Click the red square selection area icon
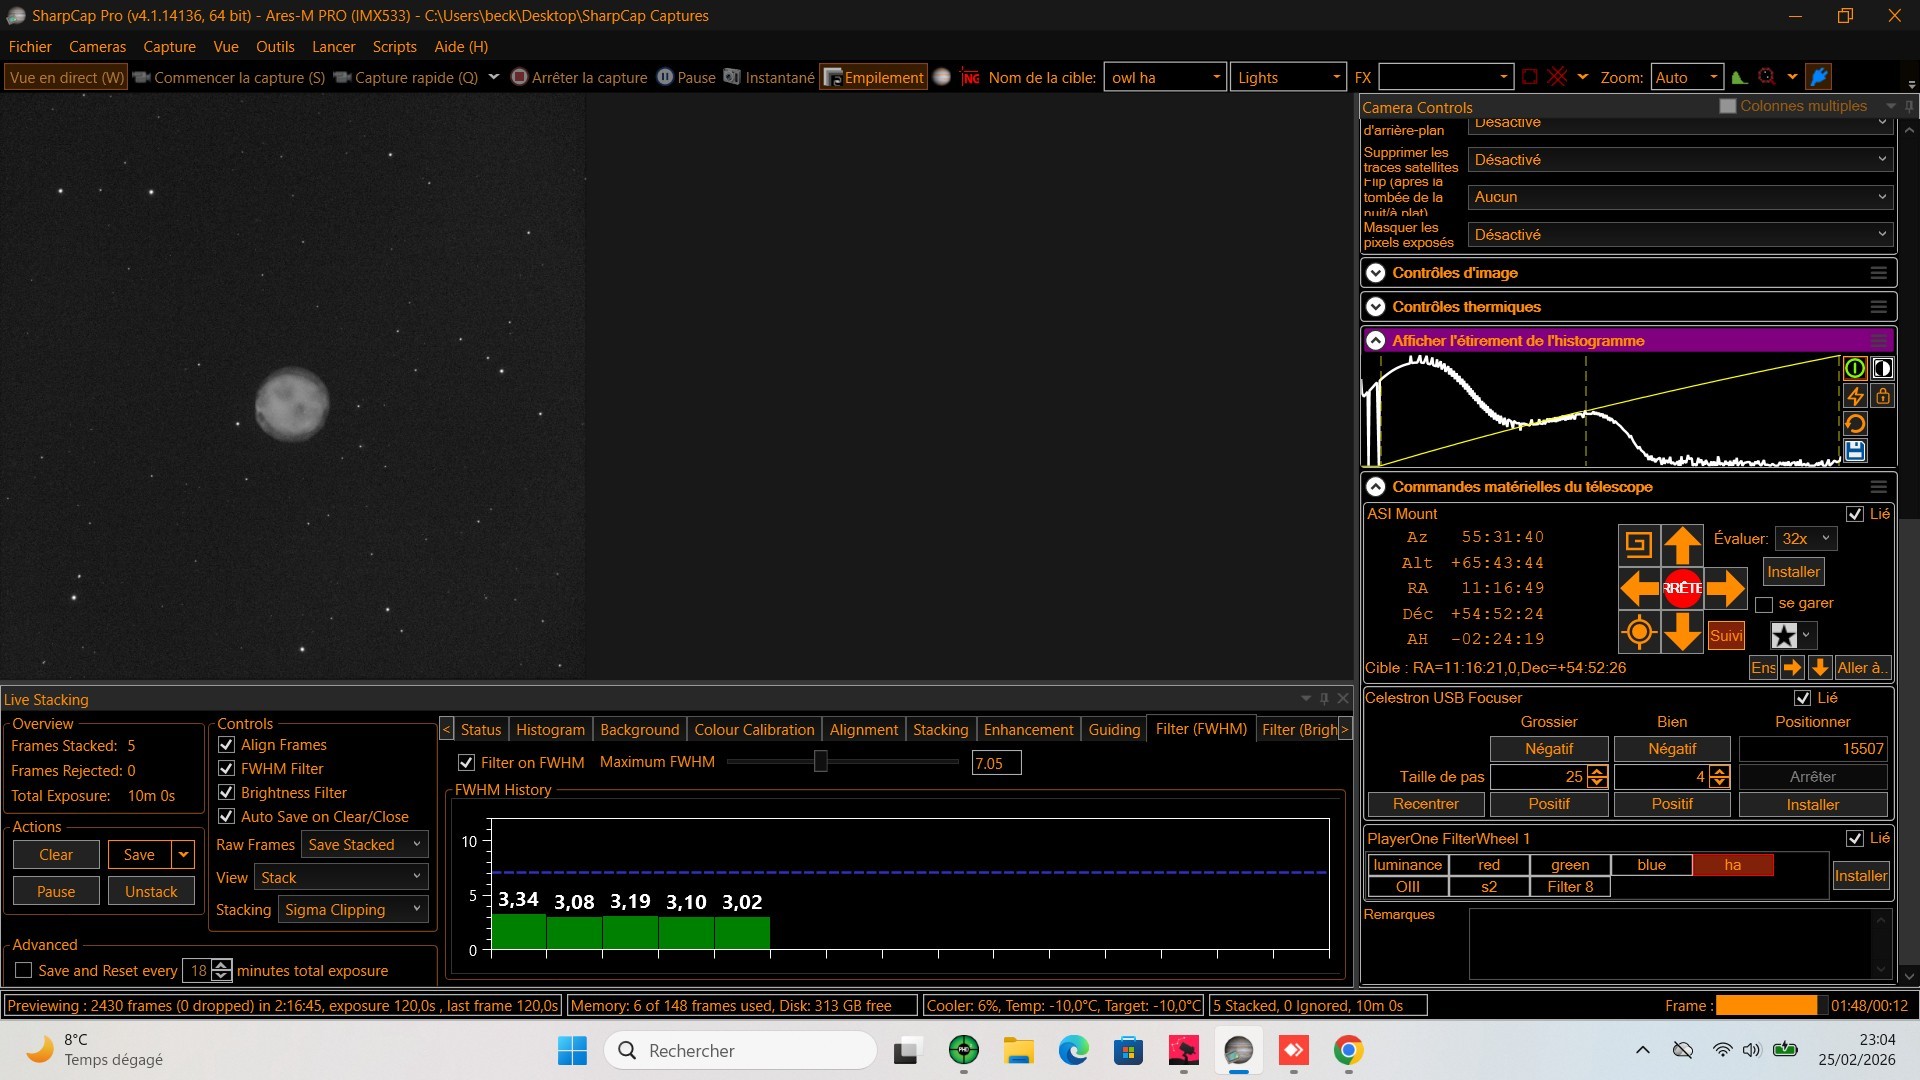The height and width of the screenshot is (1080, 1920). tap(1529, 77)
